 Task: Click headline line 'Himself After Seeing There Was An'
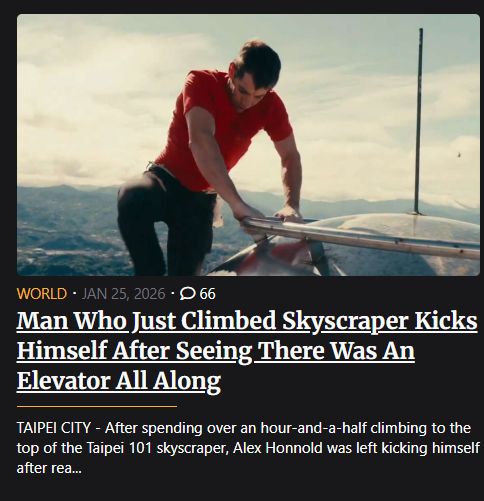click(x=216, y=351)
